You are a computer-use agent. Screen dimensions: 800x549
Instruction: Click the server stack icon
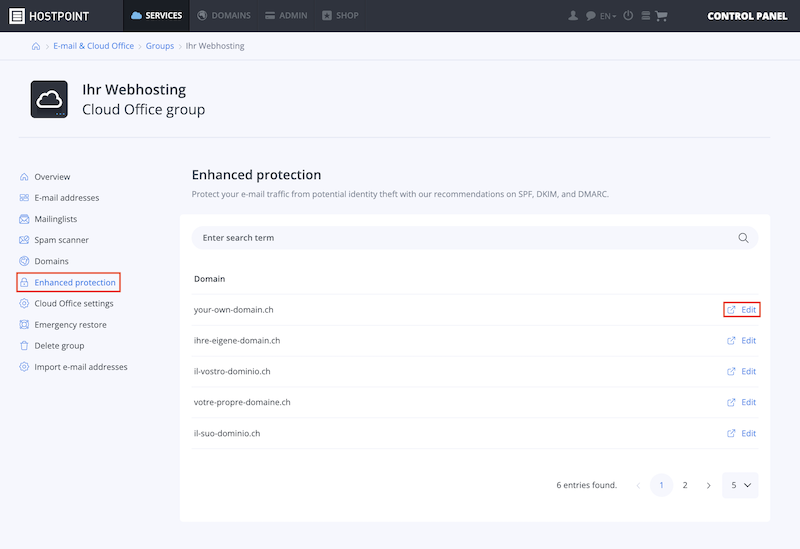pyautogui.click(x=645, y=16)
